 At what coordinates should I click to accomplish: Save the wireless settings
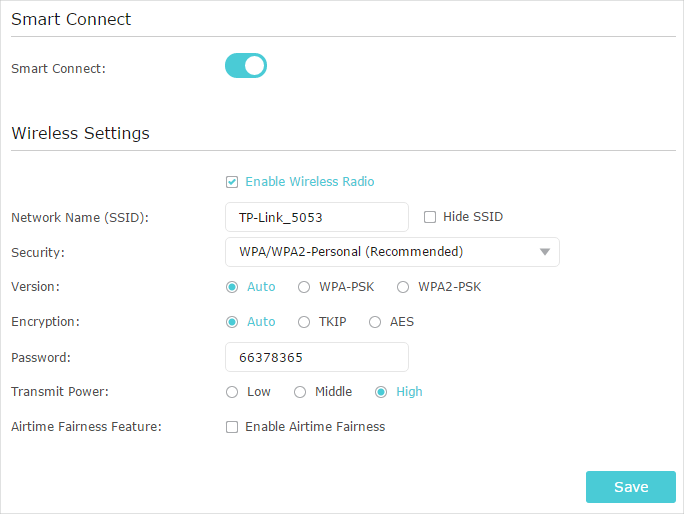(x=630, y=487)
